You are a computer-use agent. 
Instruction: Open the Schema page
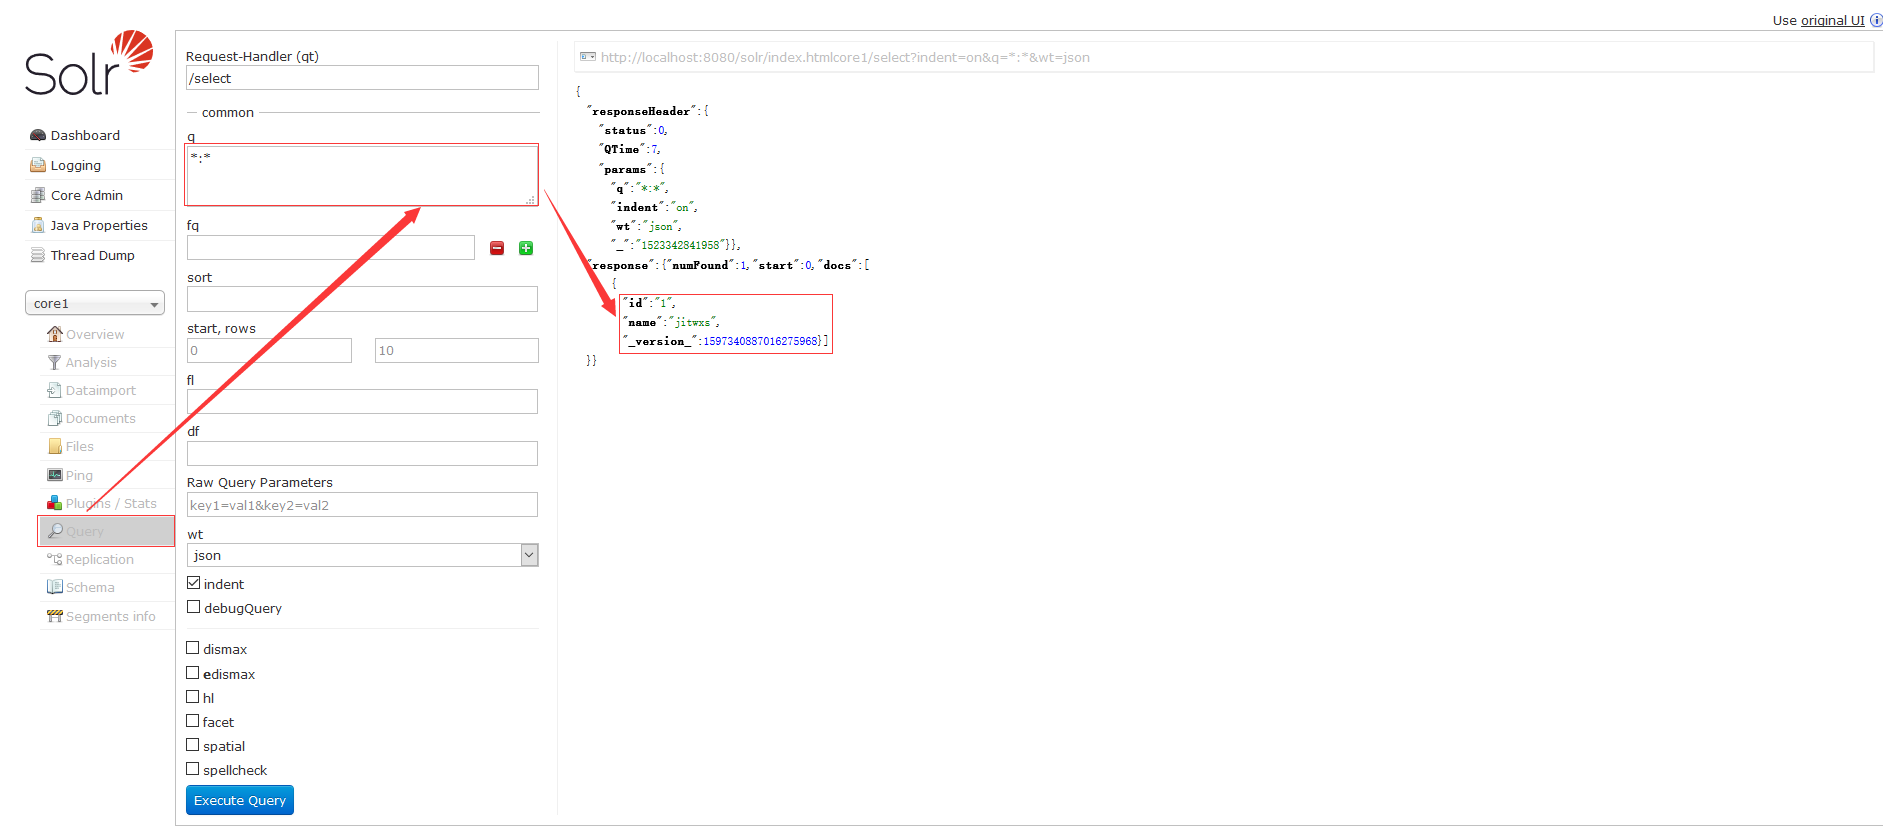click(x=90, y=587)
